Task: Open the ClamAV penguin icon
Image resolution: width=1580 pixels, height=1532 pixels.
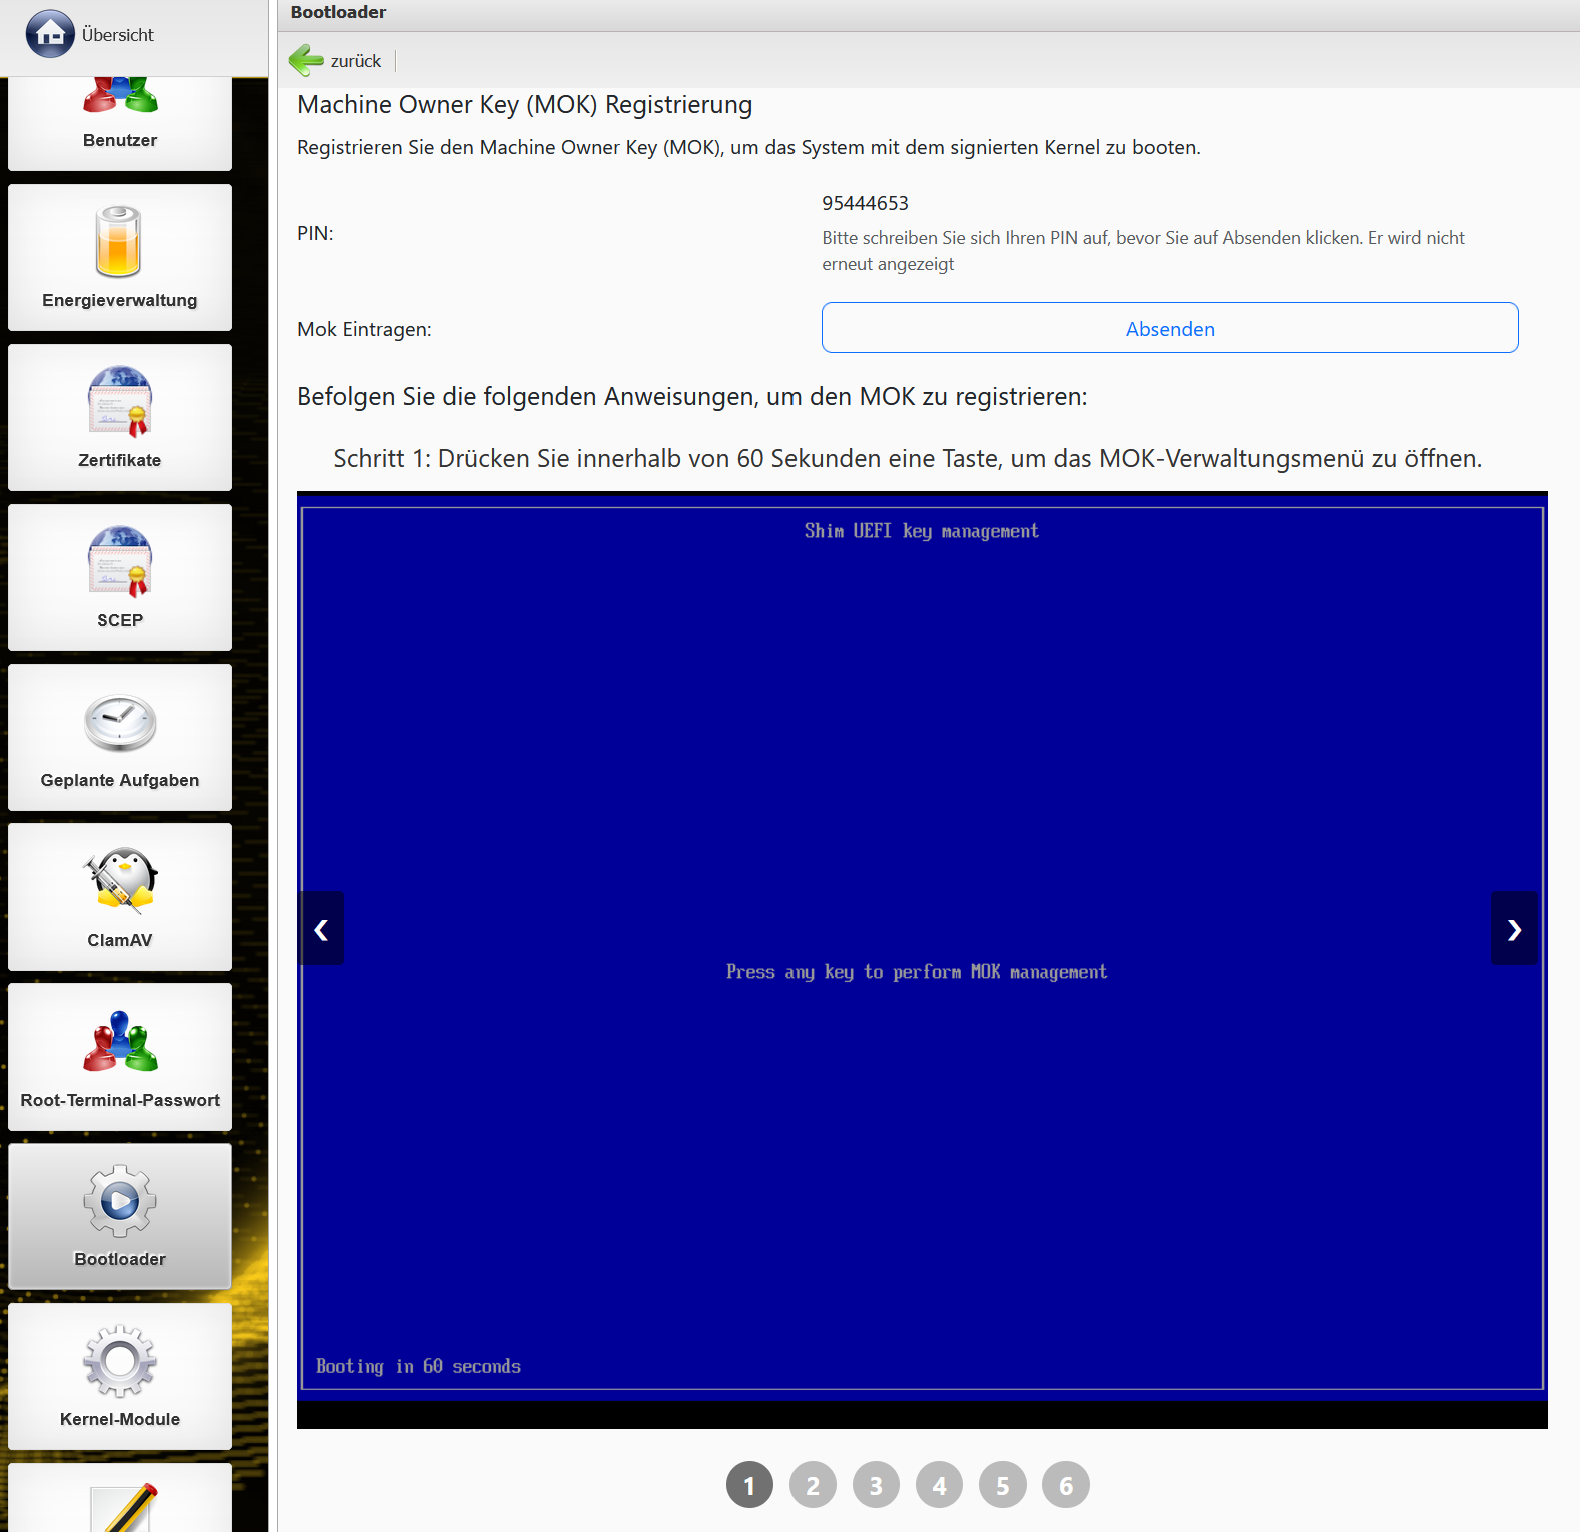Action: 119,882
